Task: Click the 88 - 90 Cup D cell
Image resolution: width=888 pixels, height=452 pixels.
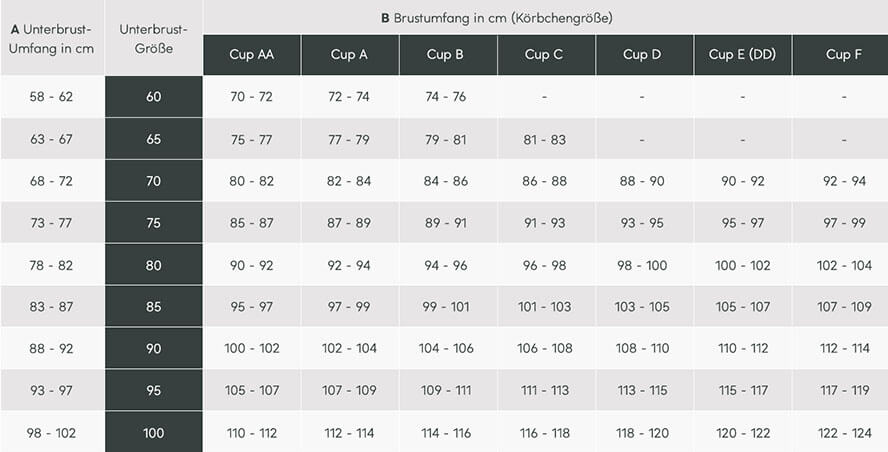Action: point(642,181)
